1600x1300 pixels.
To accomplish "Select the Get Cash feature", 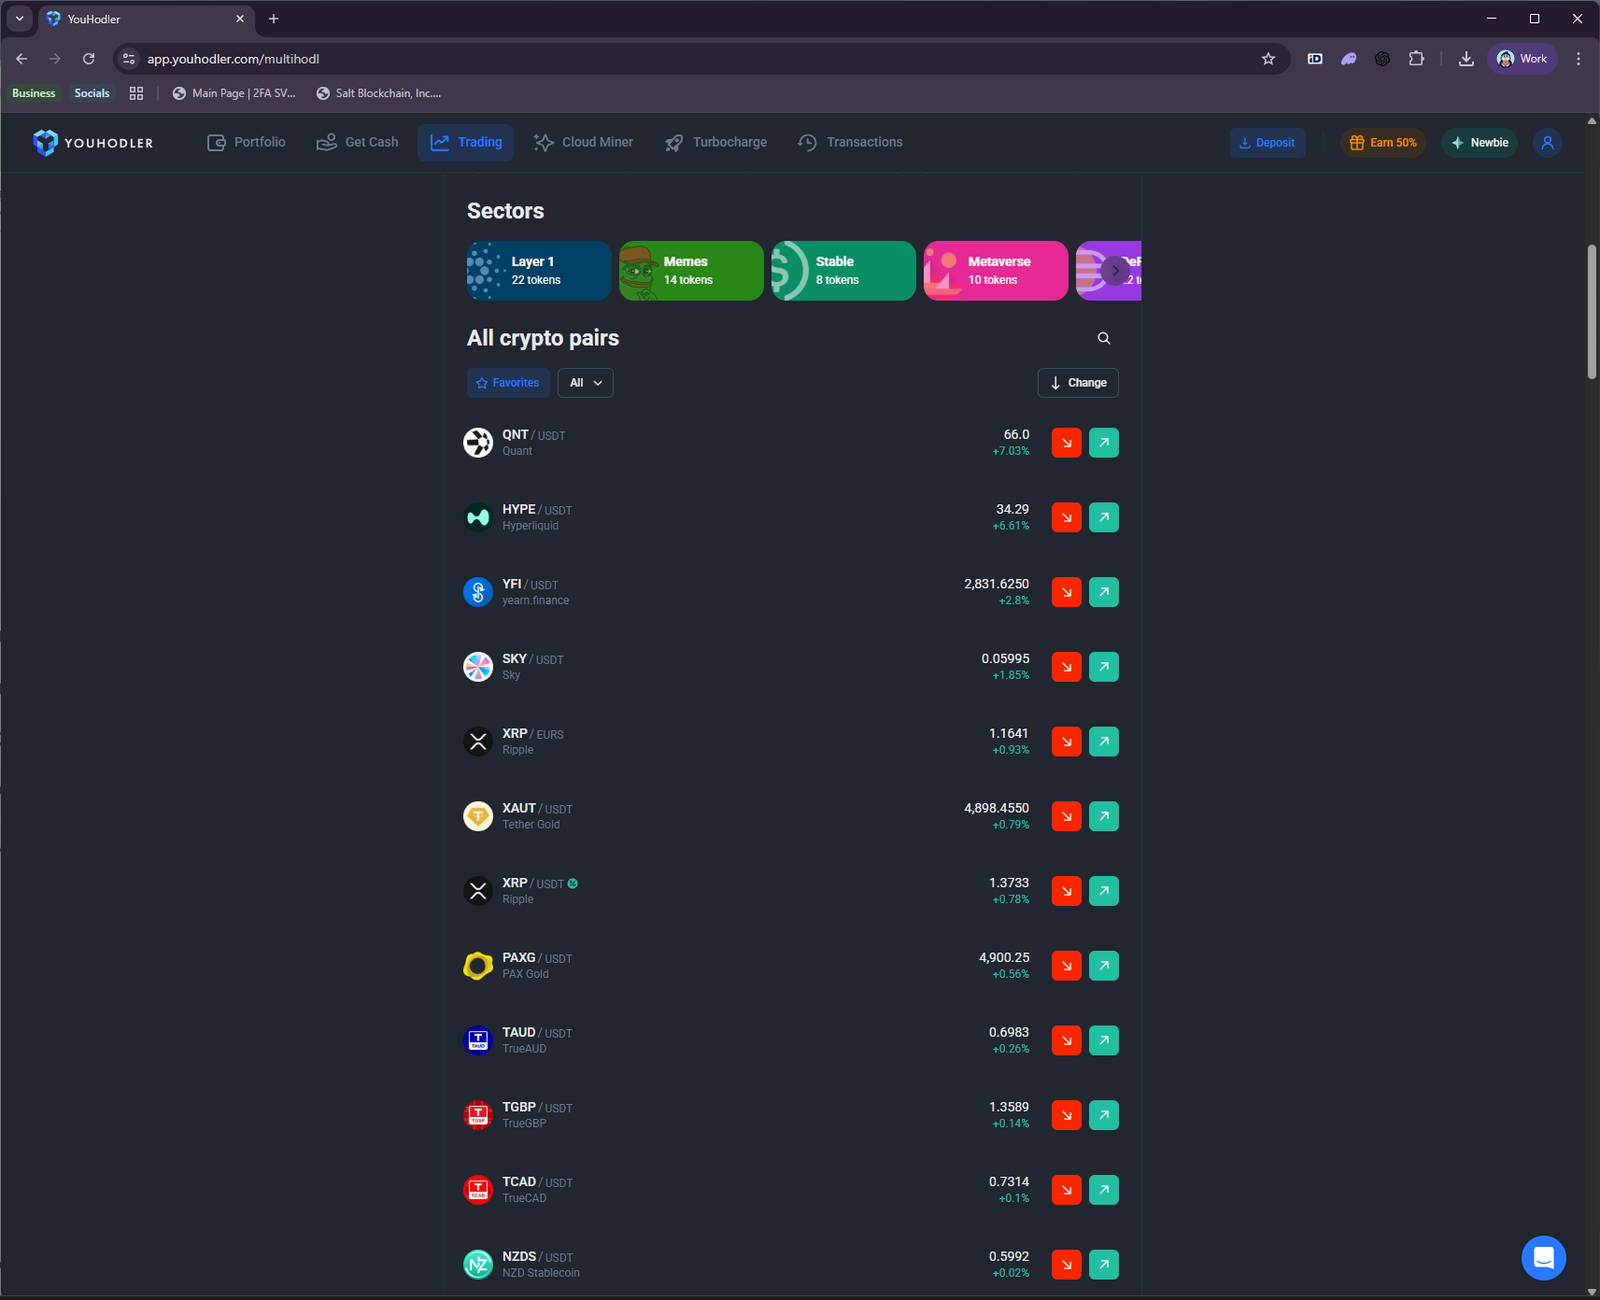I will pos(357,142).
